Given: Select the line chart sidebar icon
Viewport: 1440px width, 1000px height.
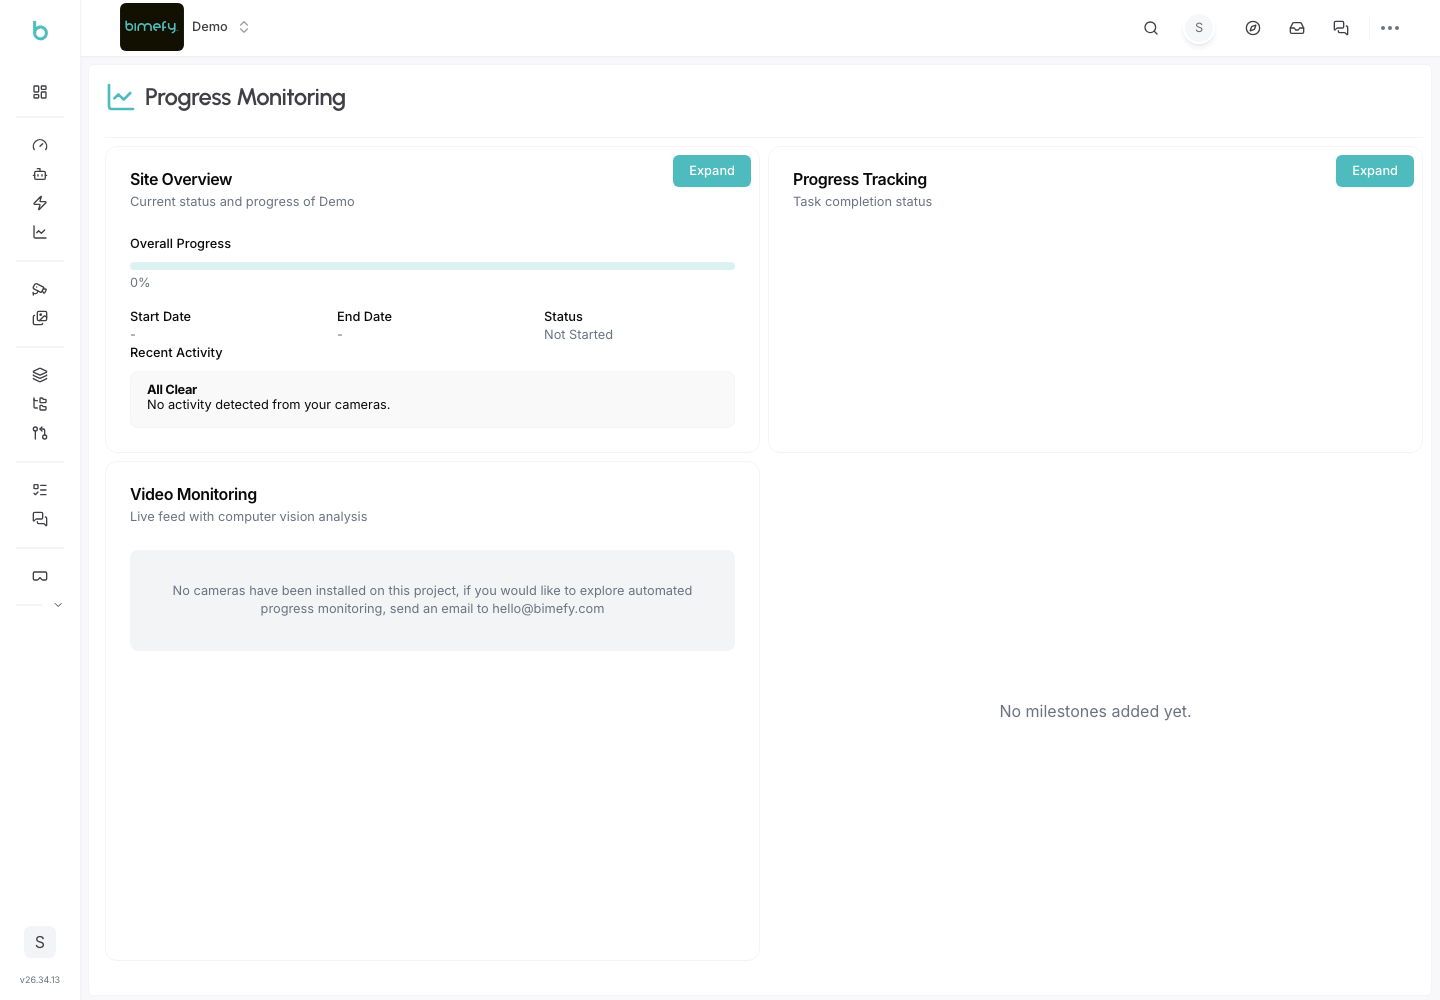Looking at the screenshot, I should (40, 232).
